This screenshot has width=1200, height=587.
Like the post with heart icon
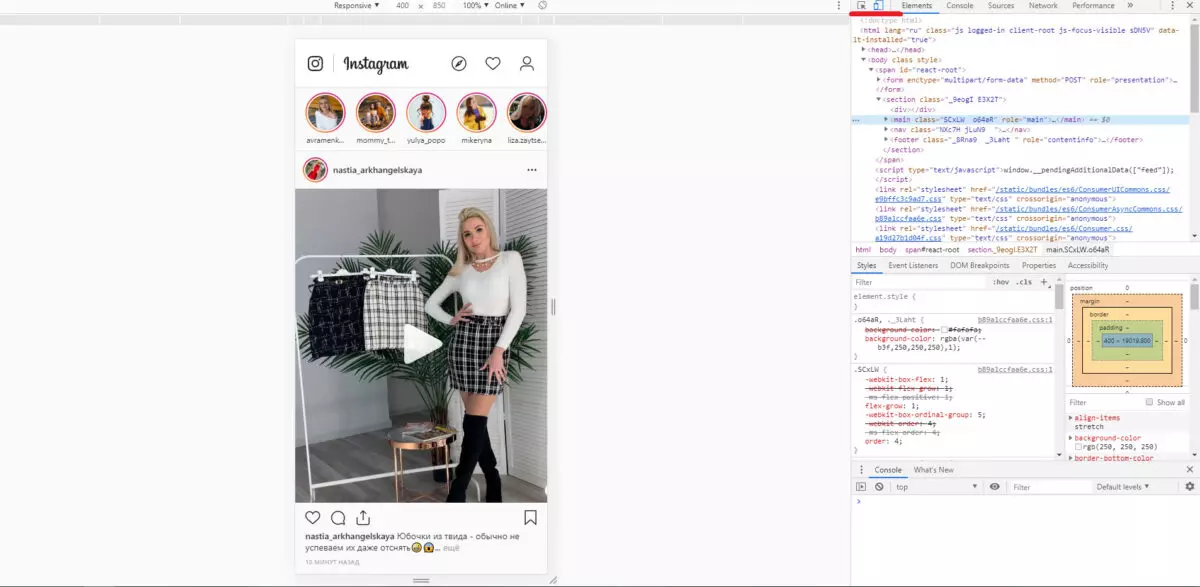[313, 518]
